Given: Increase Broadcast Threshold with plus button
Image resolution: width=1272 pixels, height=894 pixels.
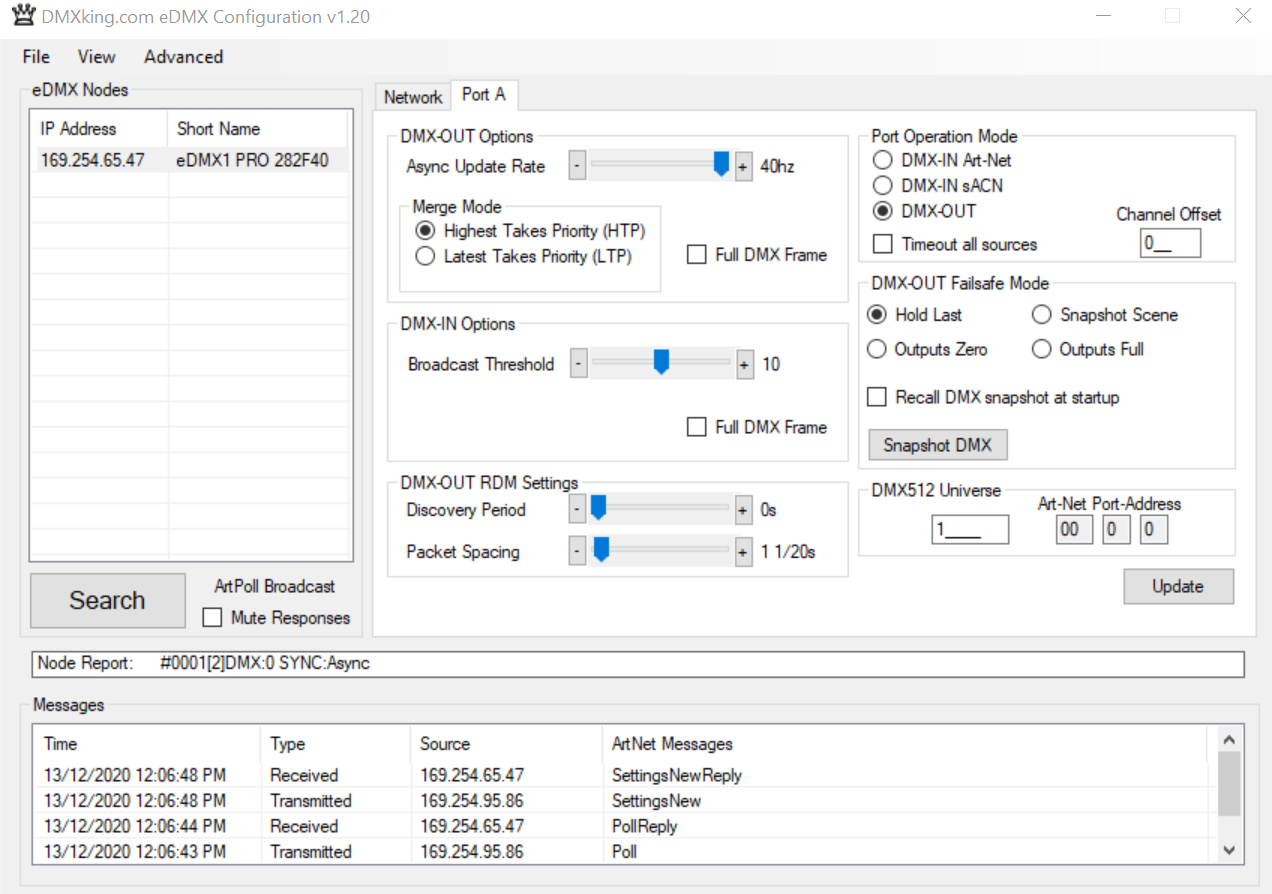Looking at the screenshot, I should point(744,364).
